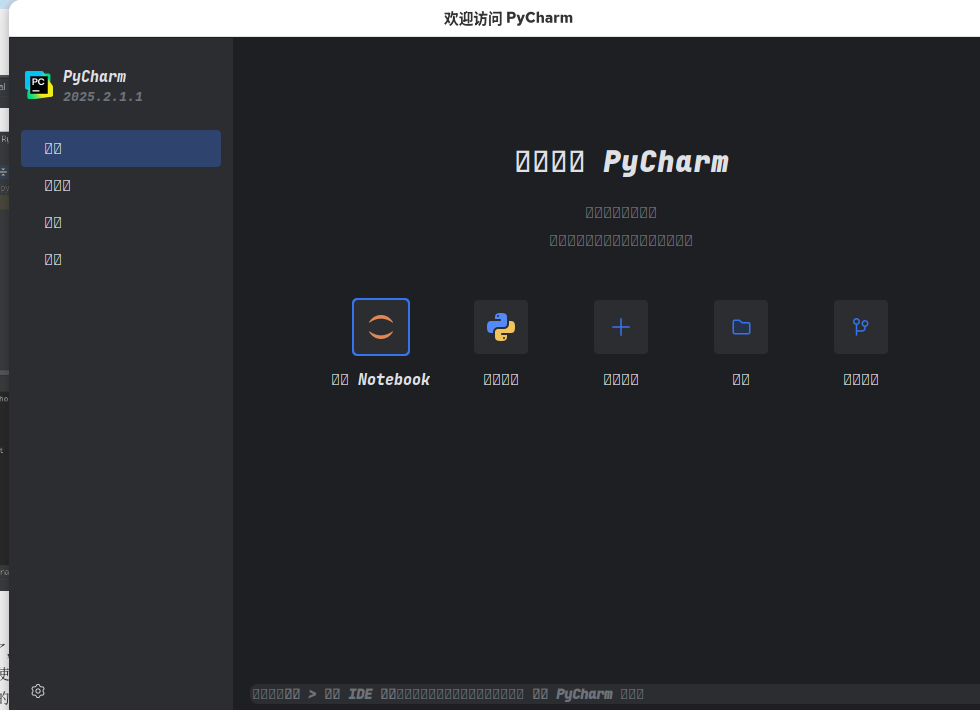Select the last sidebar tab
980x710 pixels.
121,259
